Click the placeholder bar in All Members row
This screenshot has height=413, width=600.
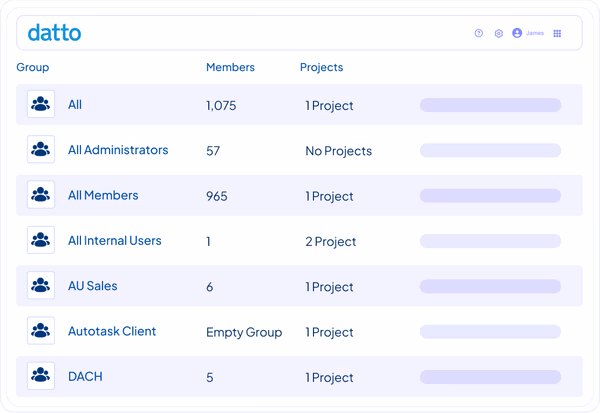pos(491,196)
